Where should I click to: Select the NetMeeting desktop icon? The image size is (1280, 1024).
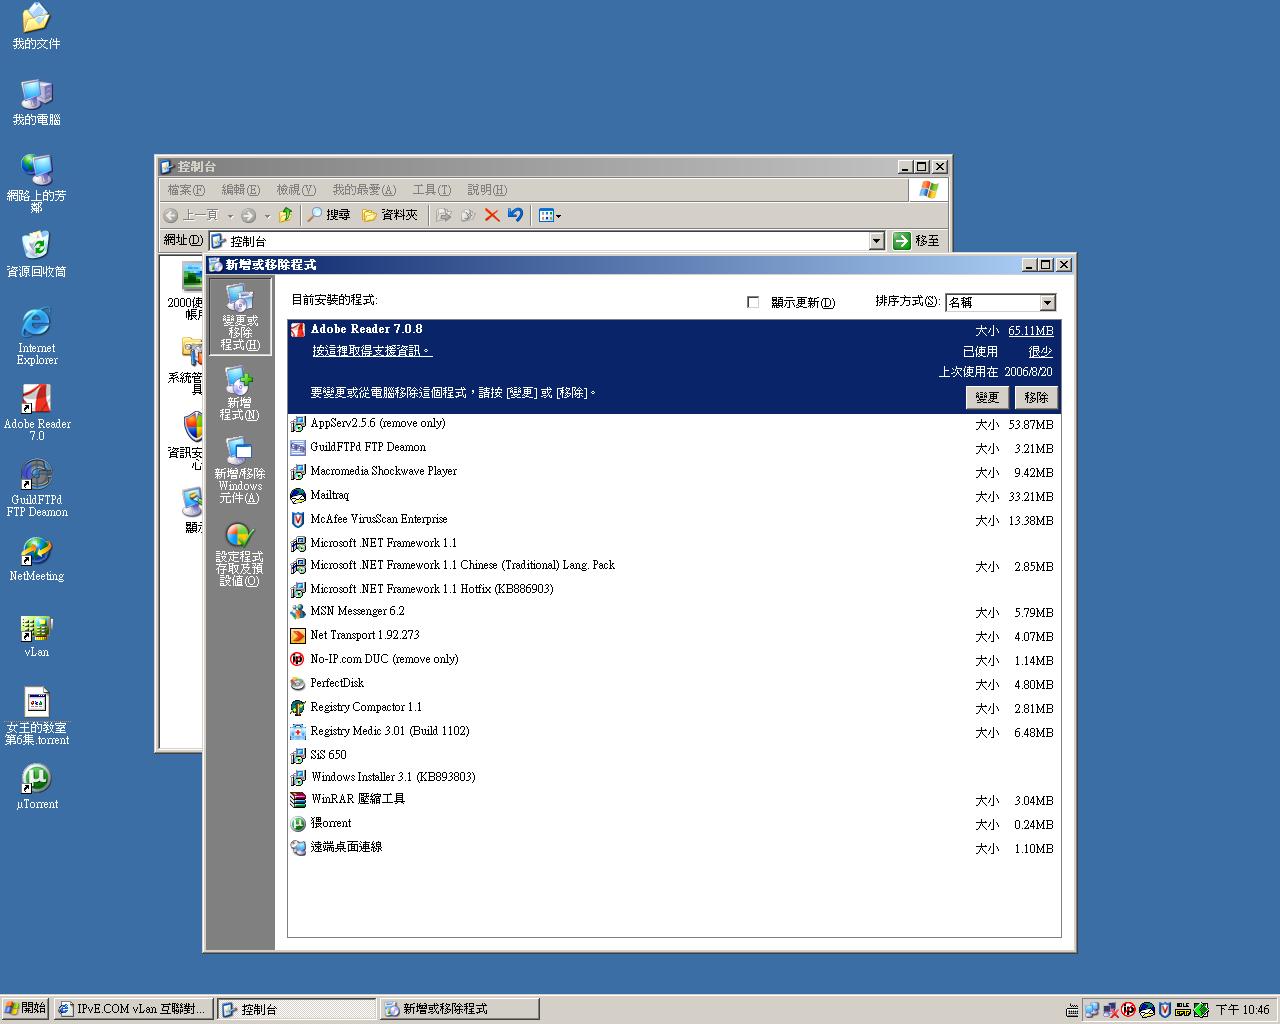[36, 559]
